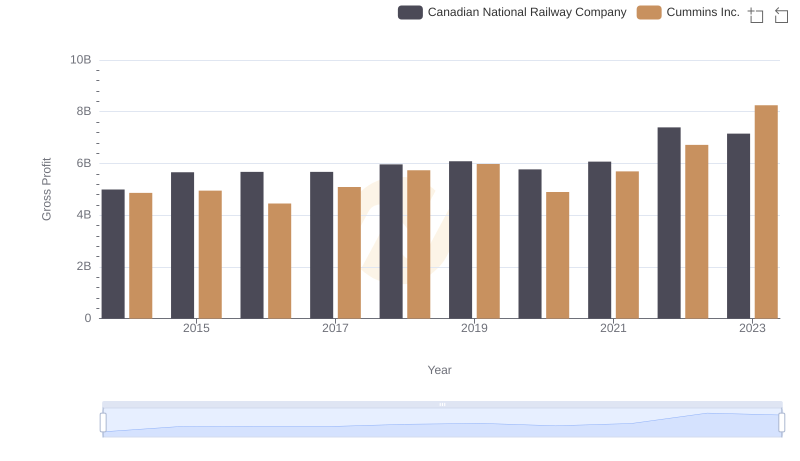Click the 8B y-axis label
The width and height of the screenshot is (800, 461).
point(84,111)
